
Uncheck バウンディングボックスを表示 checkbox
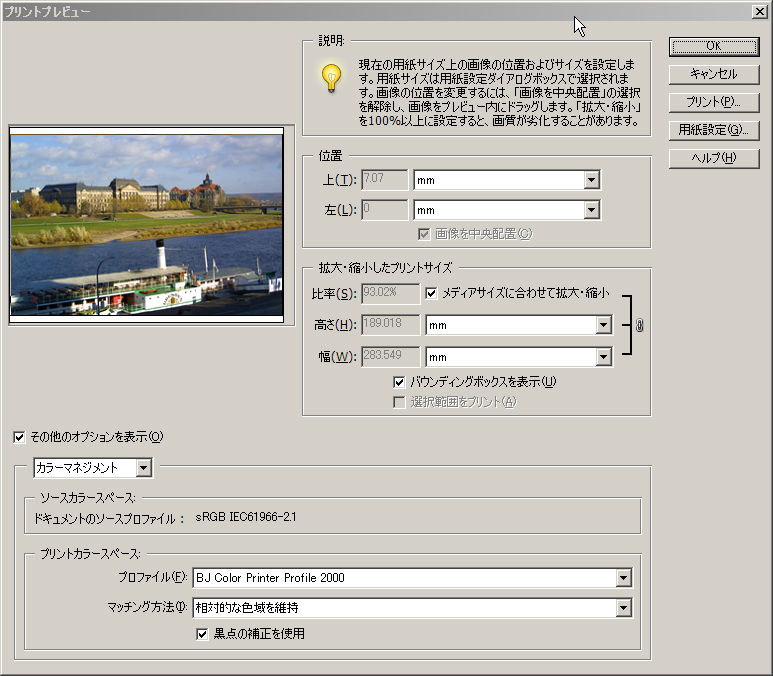(x=399, y=381)
